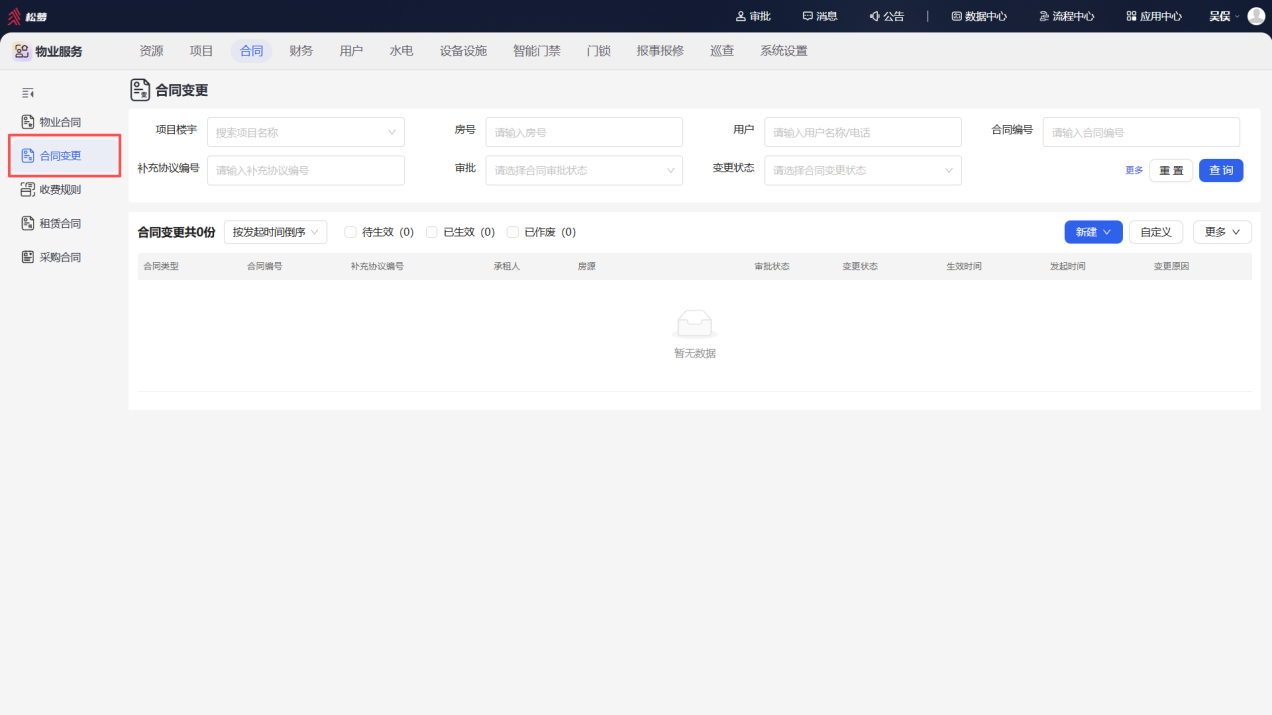Click the 合同变更 sidebar label
Viewport: 1272px width, 715px height.
pos(60,156)
